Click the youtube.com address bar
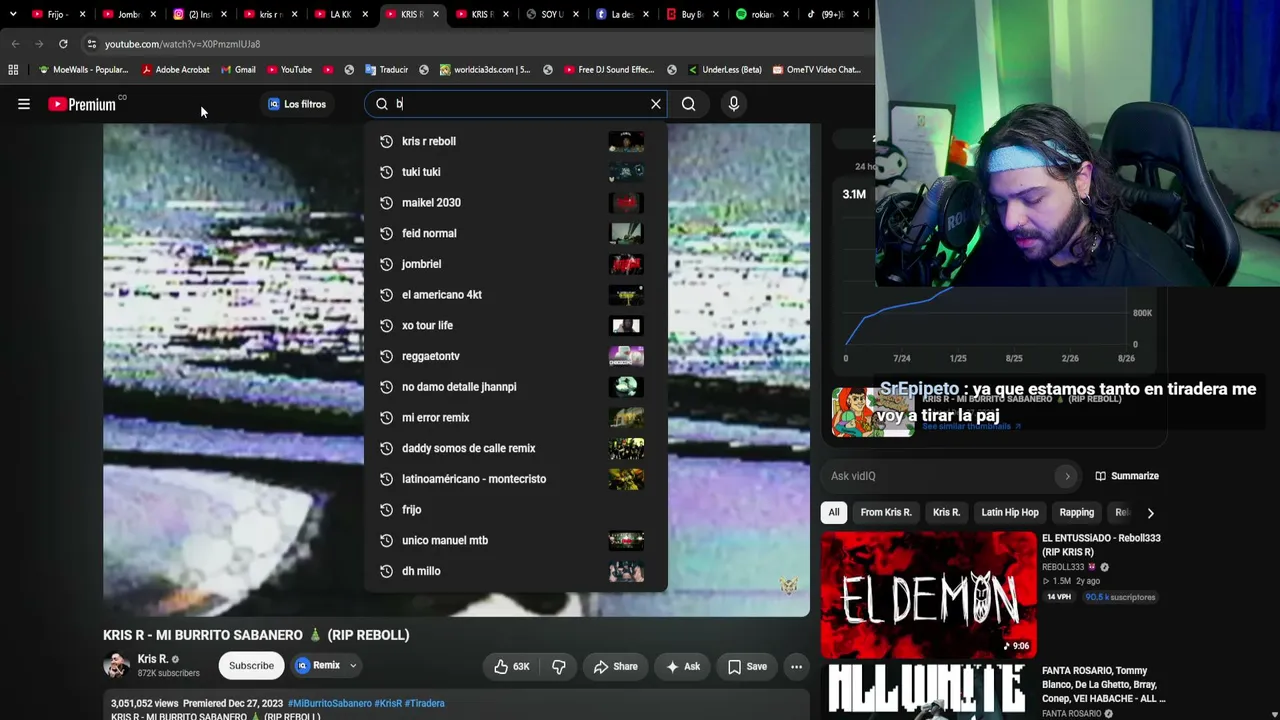 point(480,44)
